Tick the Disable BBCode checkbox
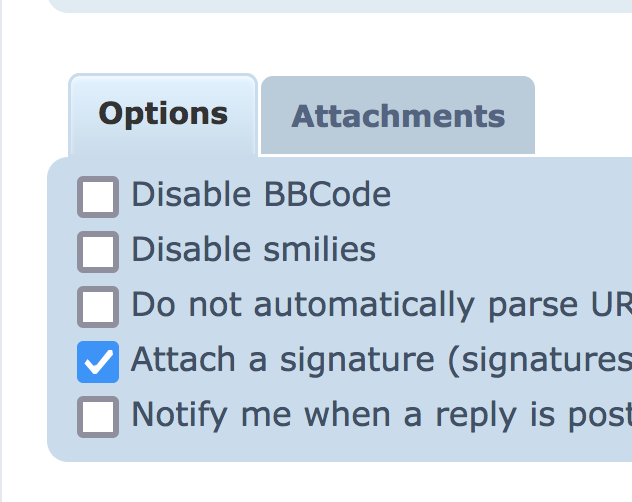This screenshot has width=632, height=502. (98, 197)
